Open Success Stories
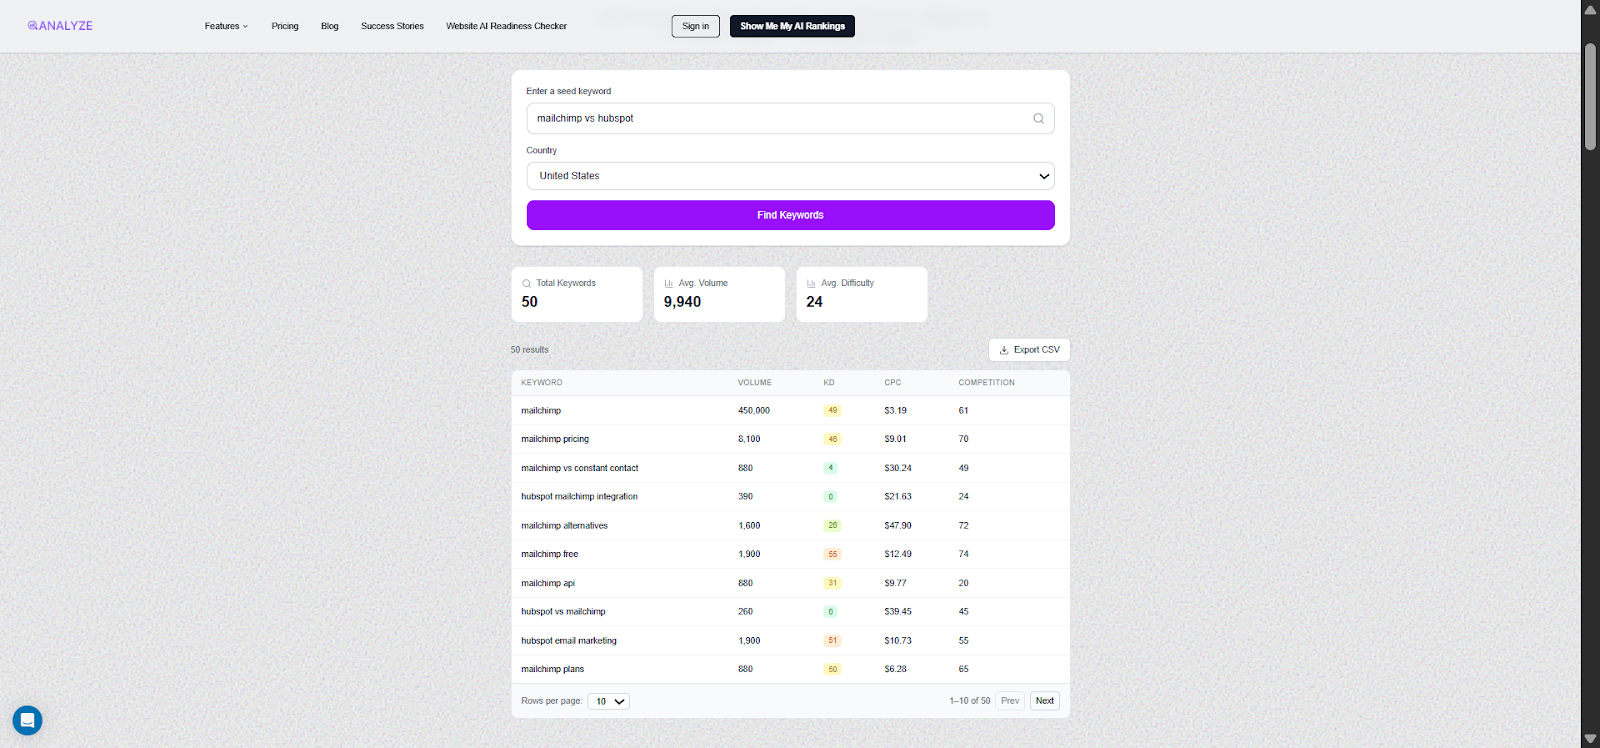 pyautogui.click(x=392, y=26)
